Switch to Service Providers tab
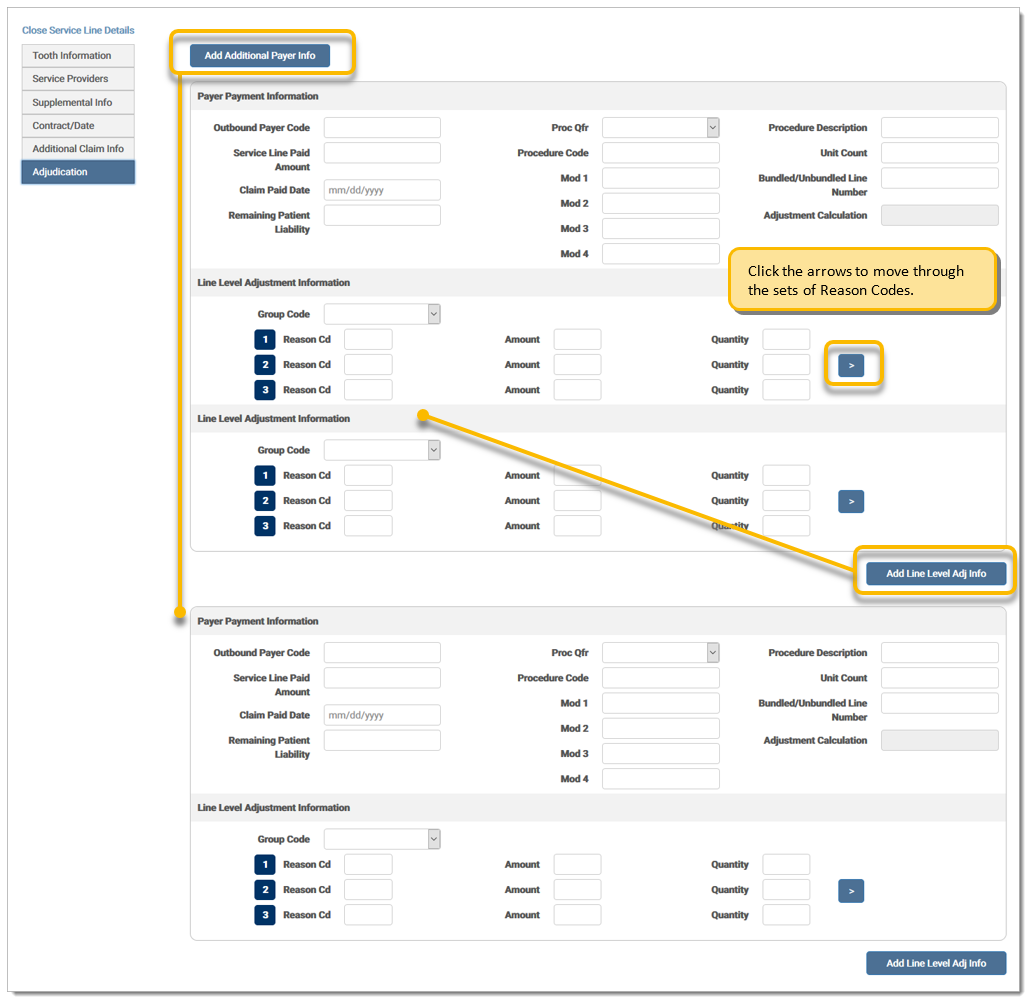Screen dimensions: 1028x1002 (x=78, y=79)
